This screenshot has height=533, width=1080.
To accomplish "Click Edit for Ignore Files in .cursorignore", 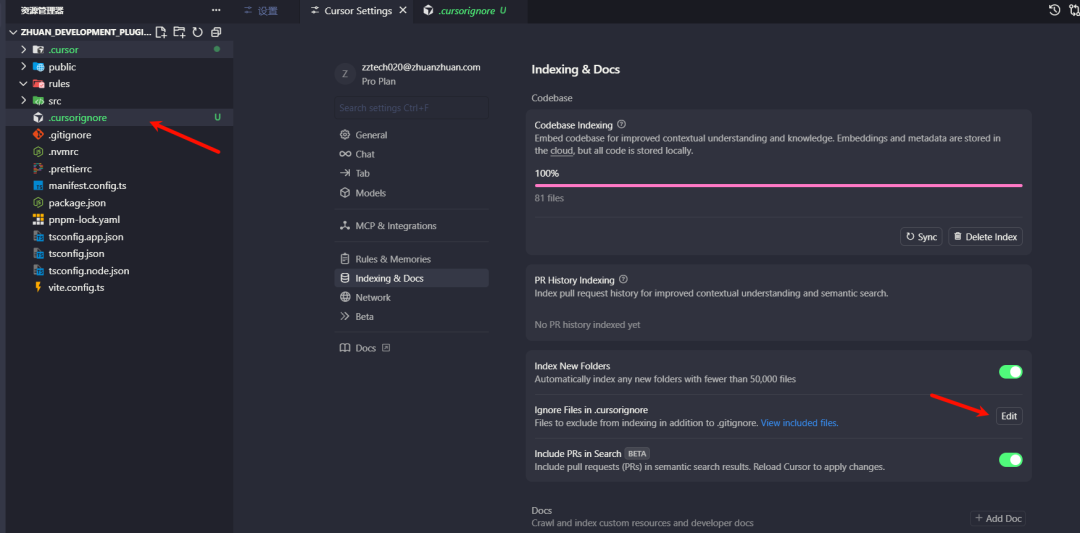I will [1009, 416].
